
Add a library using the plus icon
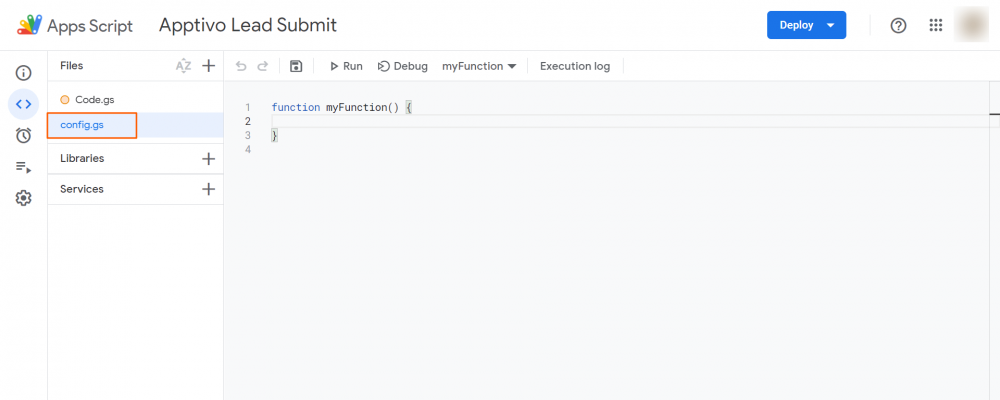point(208,158)
